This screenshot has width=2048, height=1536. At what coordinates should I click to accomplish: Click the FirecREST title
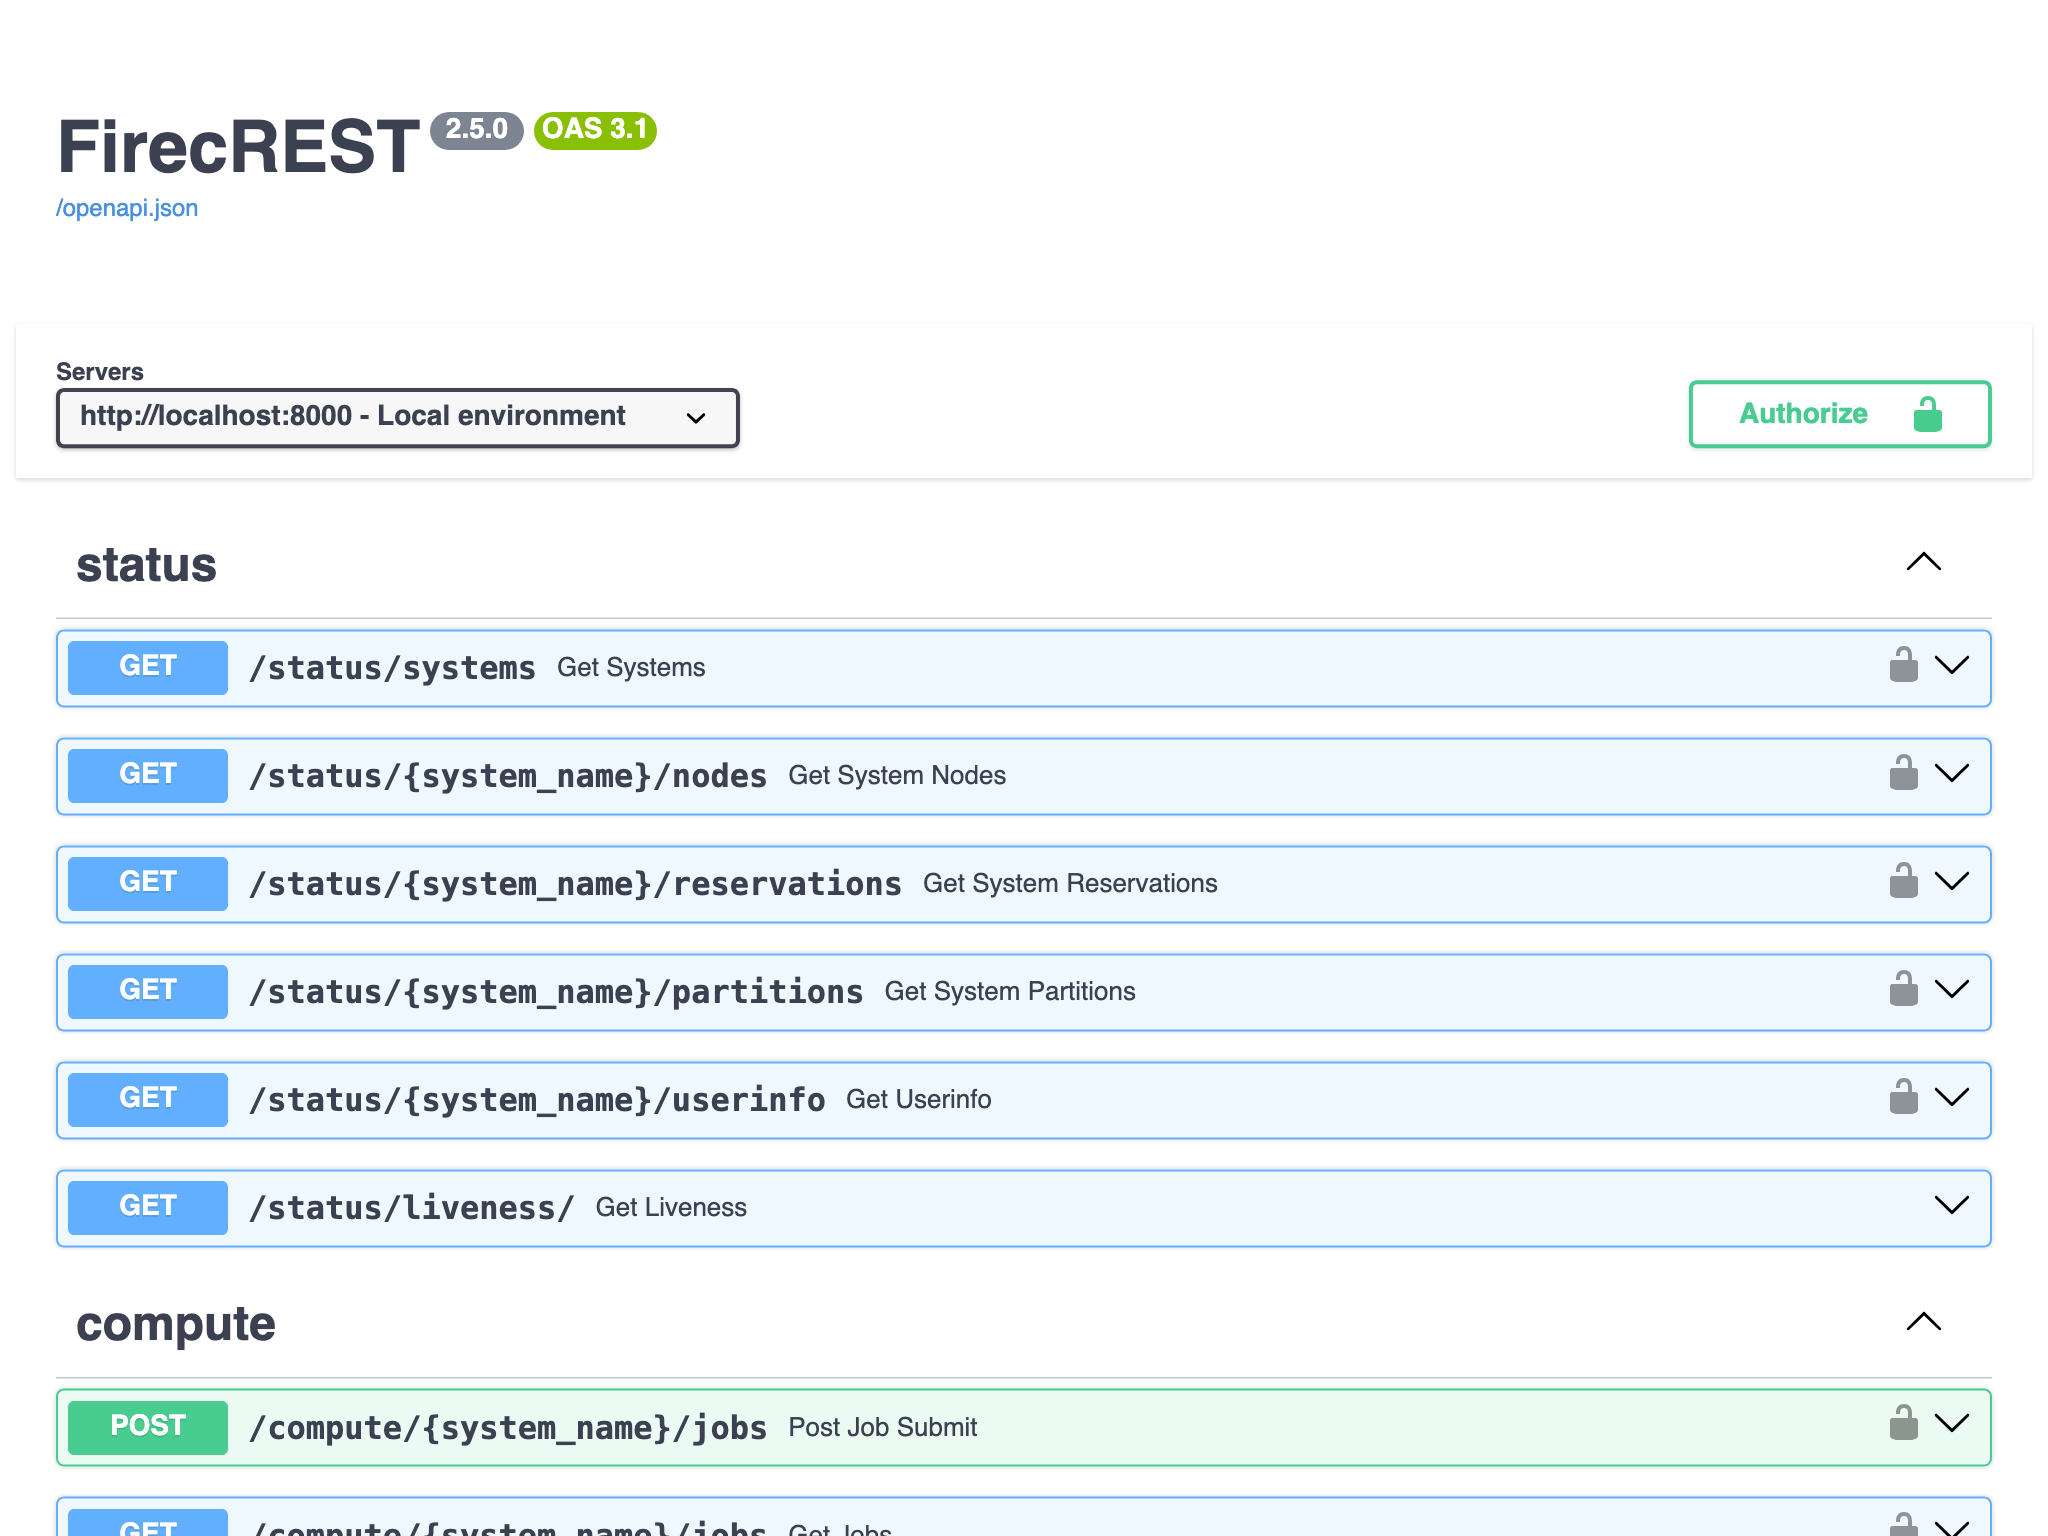coord(238,147)
